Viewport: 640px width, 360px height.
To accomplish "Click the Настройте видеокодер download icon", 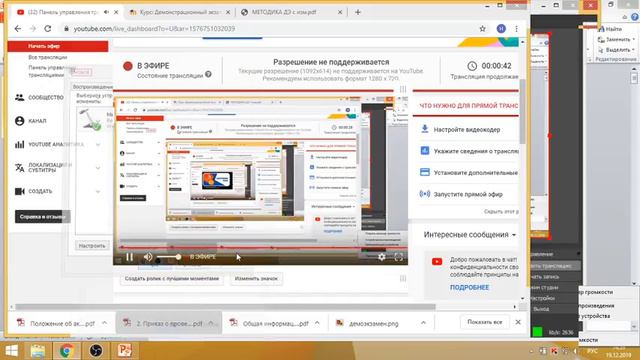I will (x=424, y=129).
